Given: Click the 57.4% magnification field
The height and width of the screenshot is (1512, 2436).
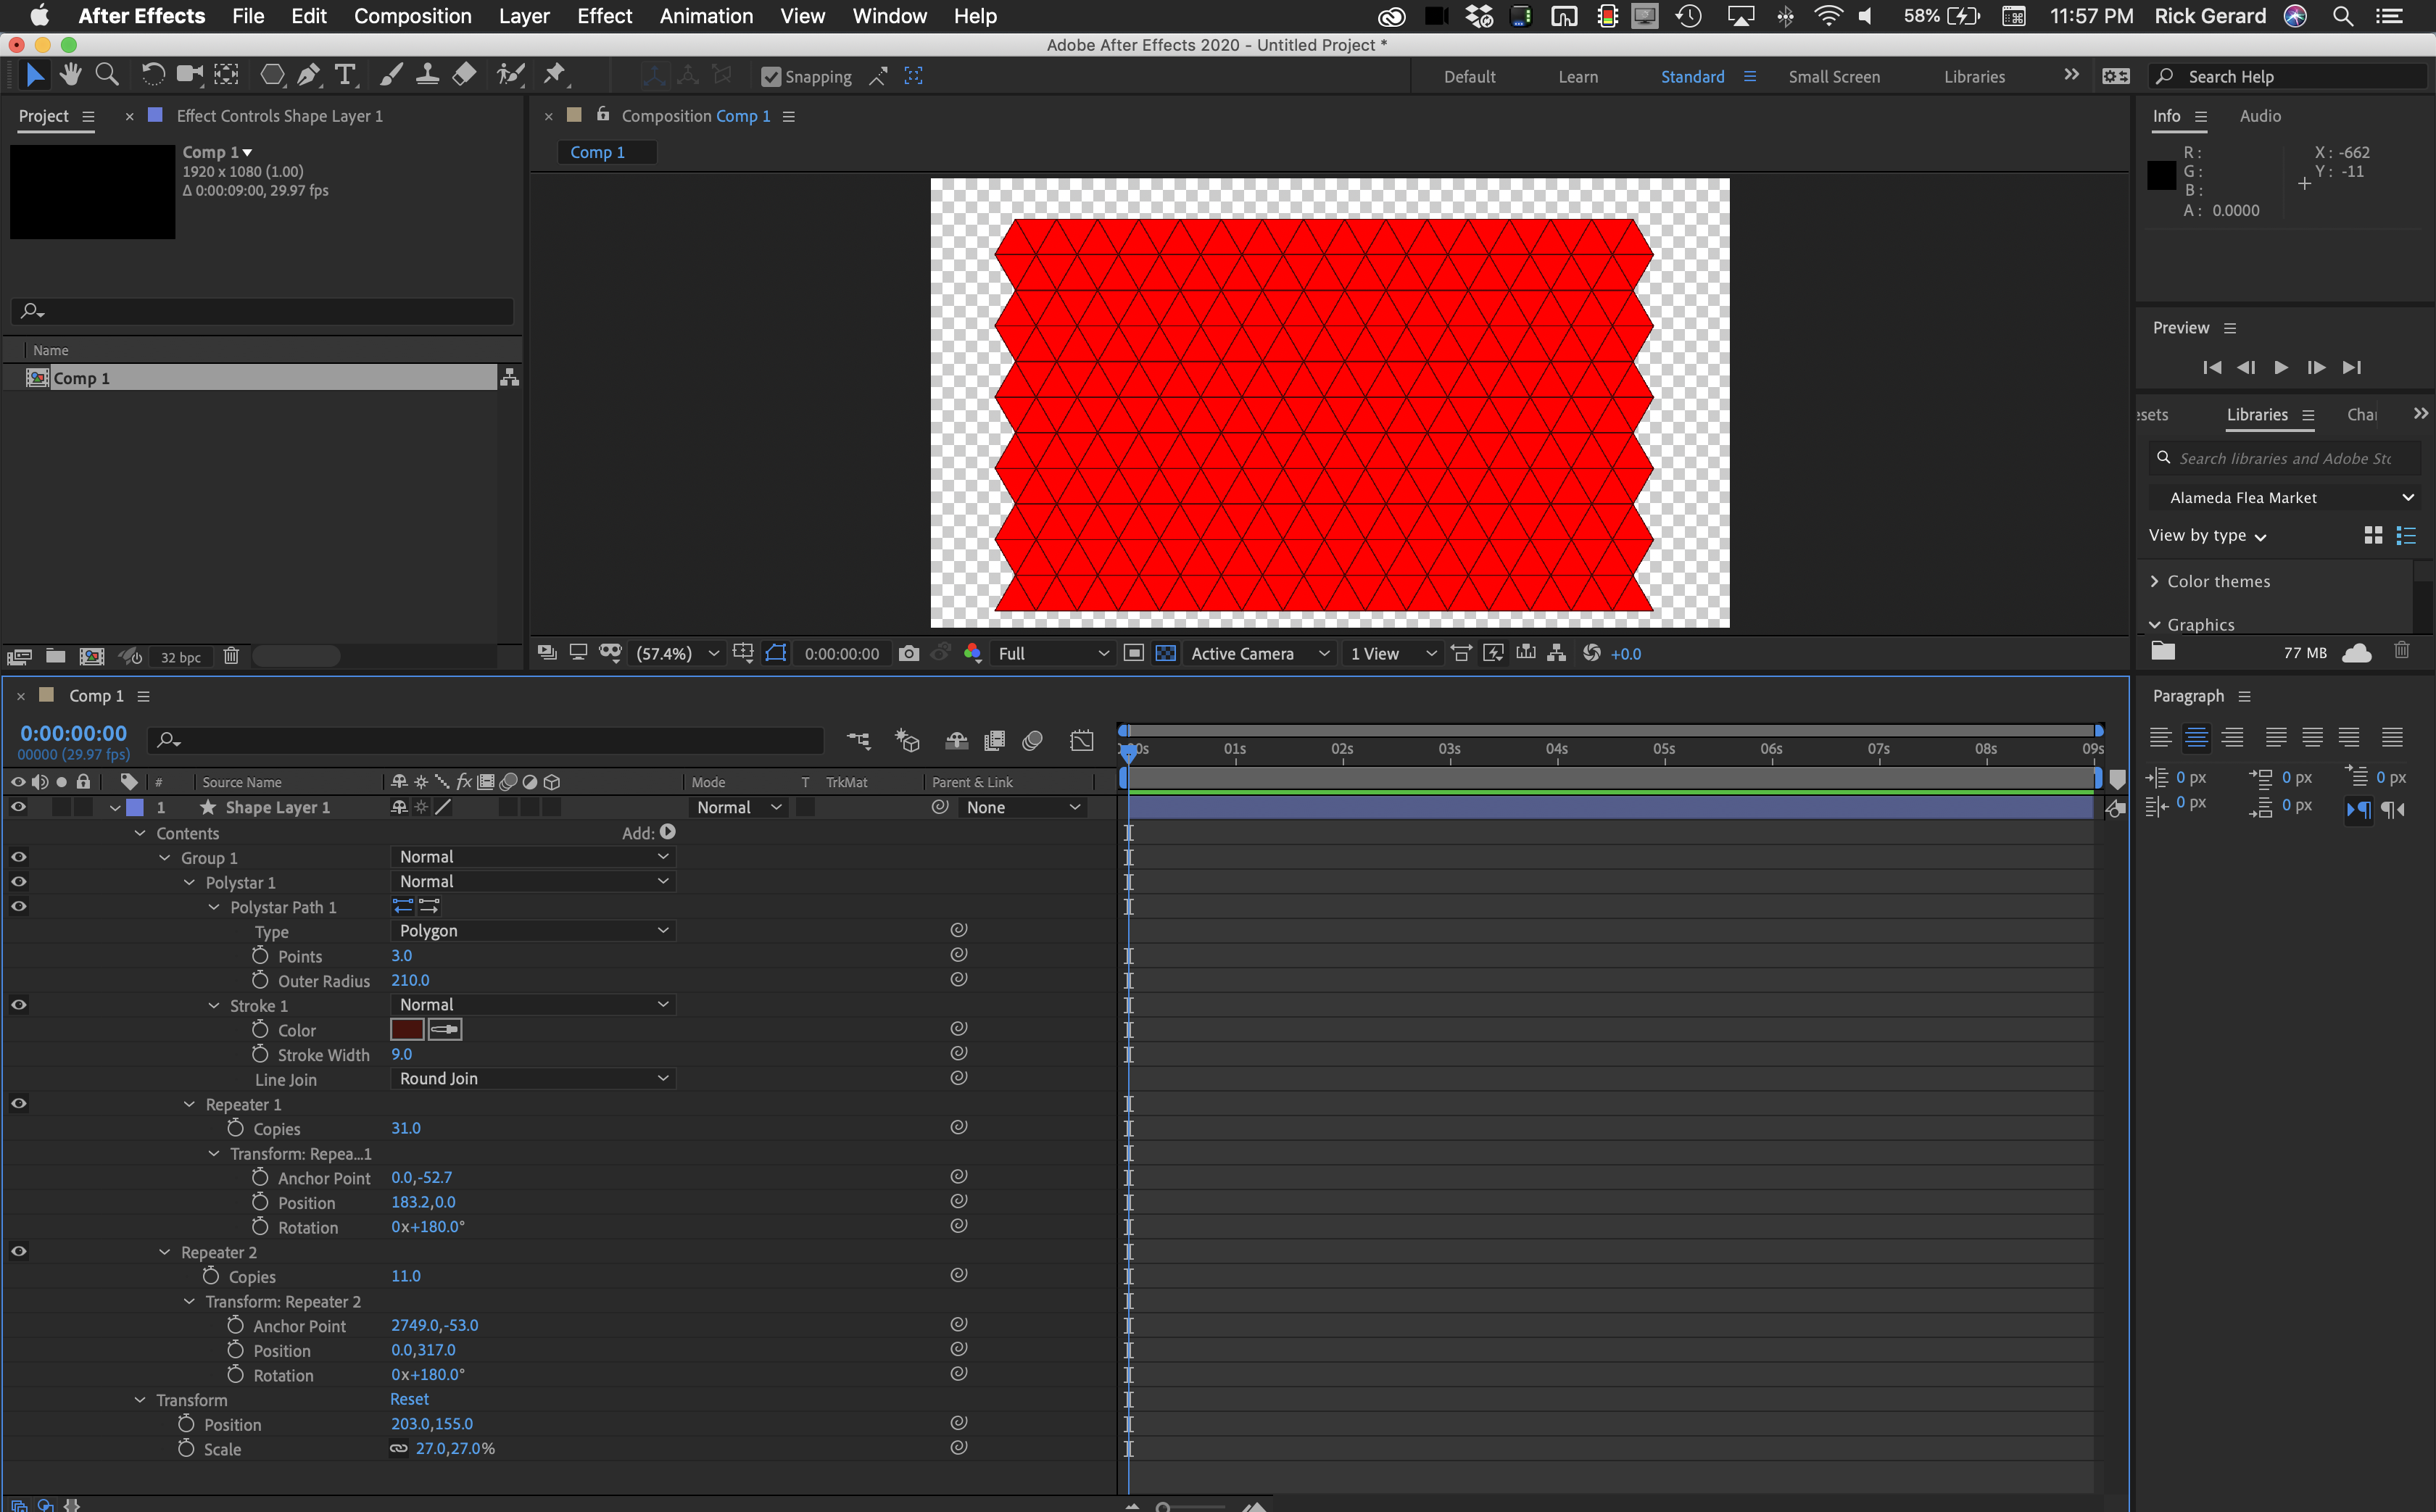Looking at the screenshot, I should [665, 653].
